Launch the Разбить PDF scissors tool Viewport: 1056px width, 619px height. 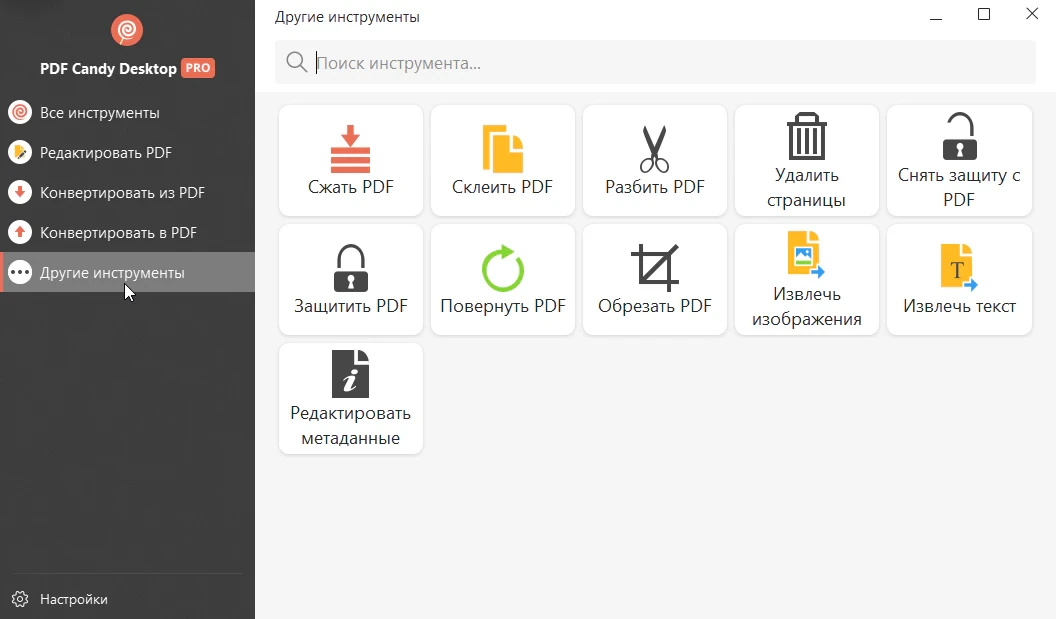pyautogui.click(x=655, y=160)
